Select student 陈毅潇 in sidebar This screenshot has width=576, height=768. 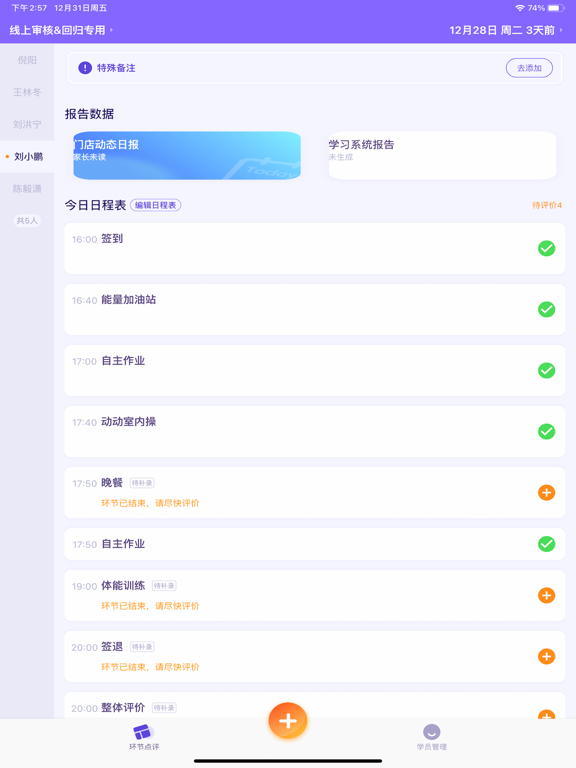[x=27, y=189]
